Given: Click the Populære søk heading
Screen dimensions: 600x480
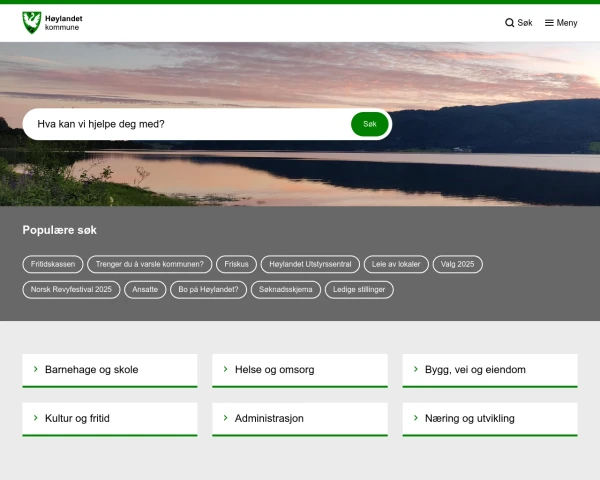Looking at the screenshot, I should click(x=60, y=230).
